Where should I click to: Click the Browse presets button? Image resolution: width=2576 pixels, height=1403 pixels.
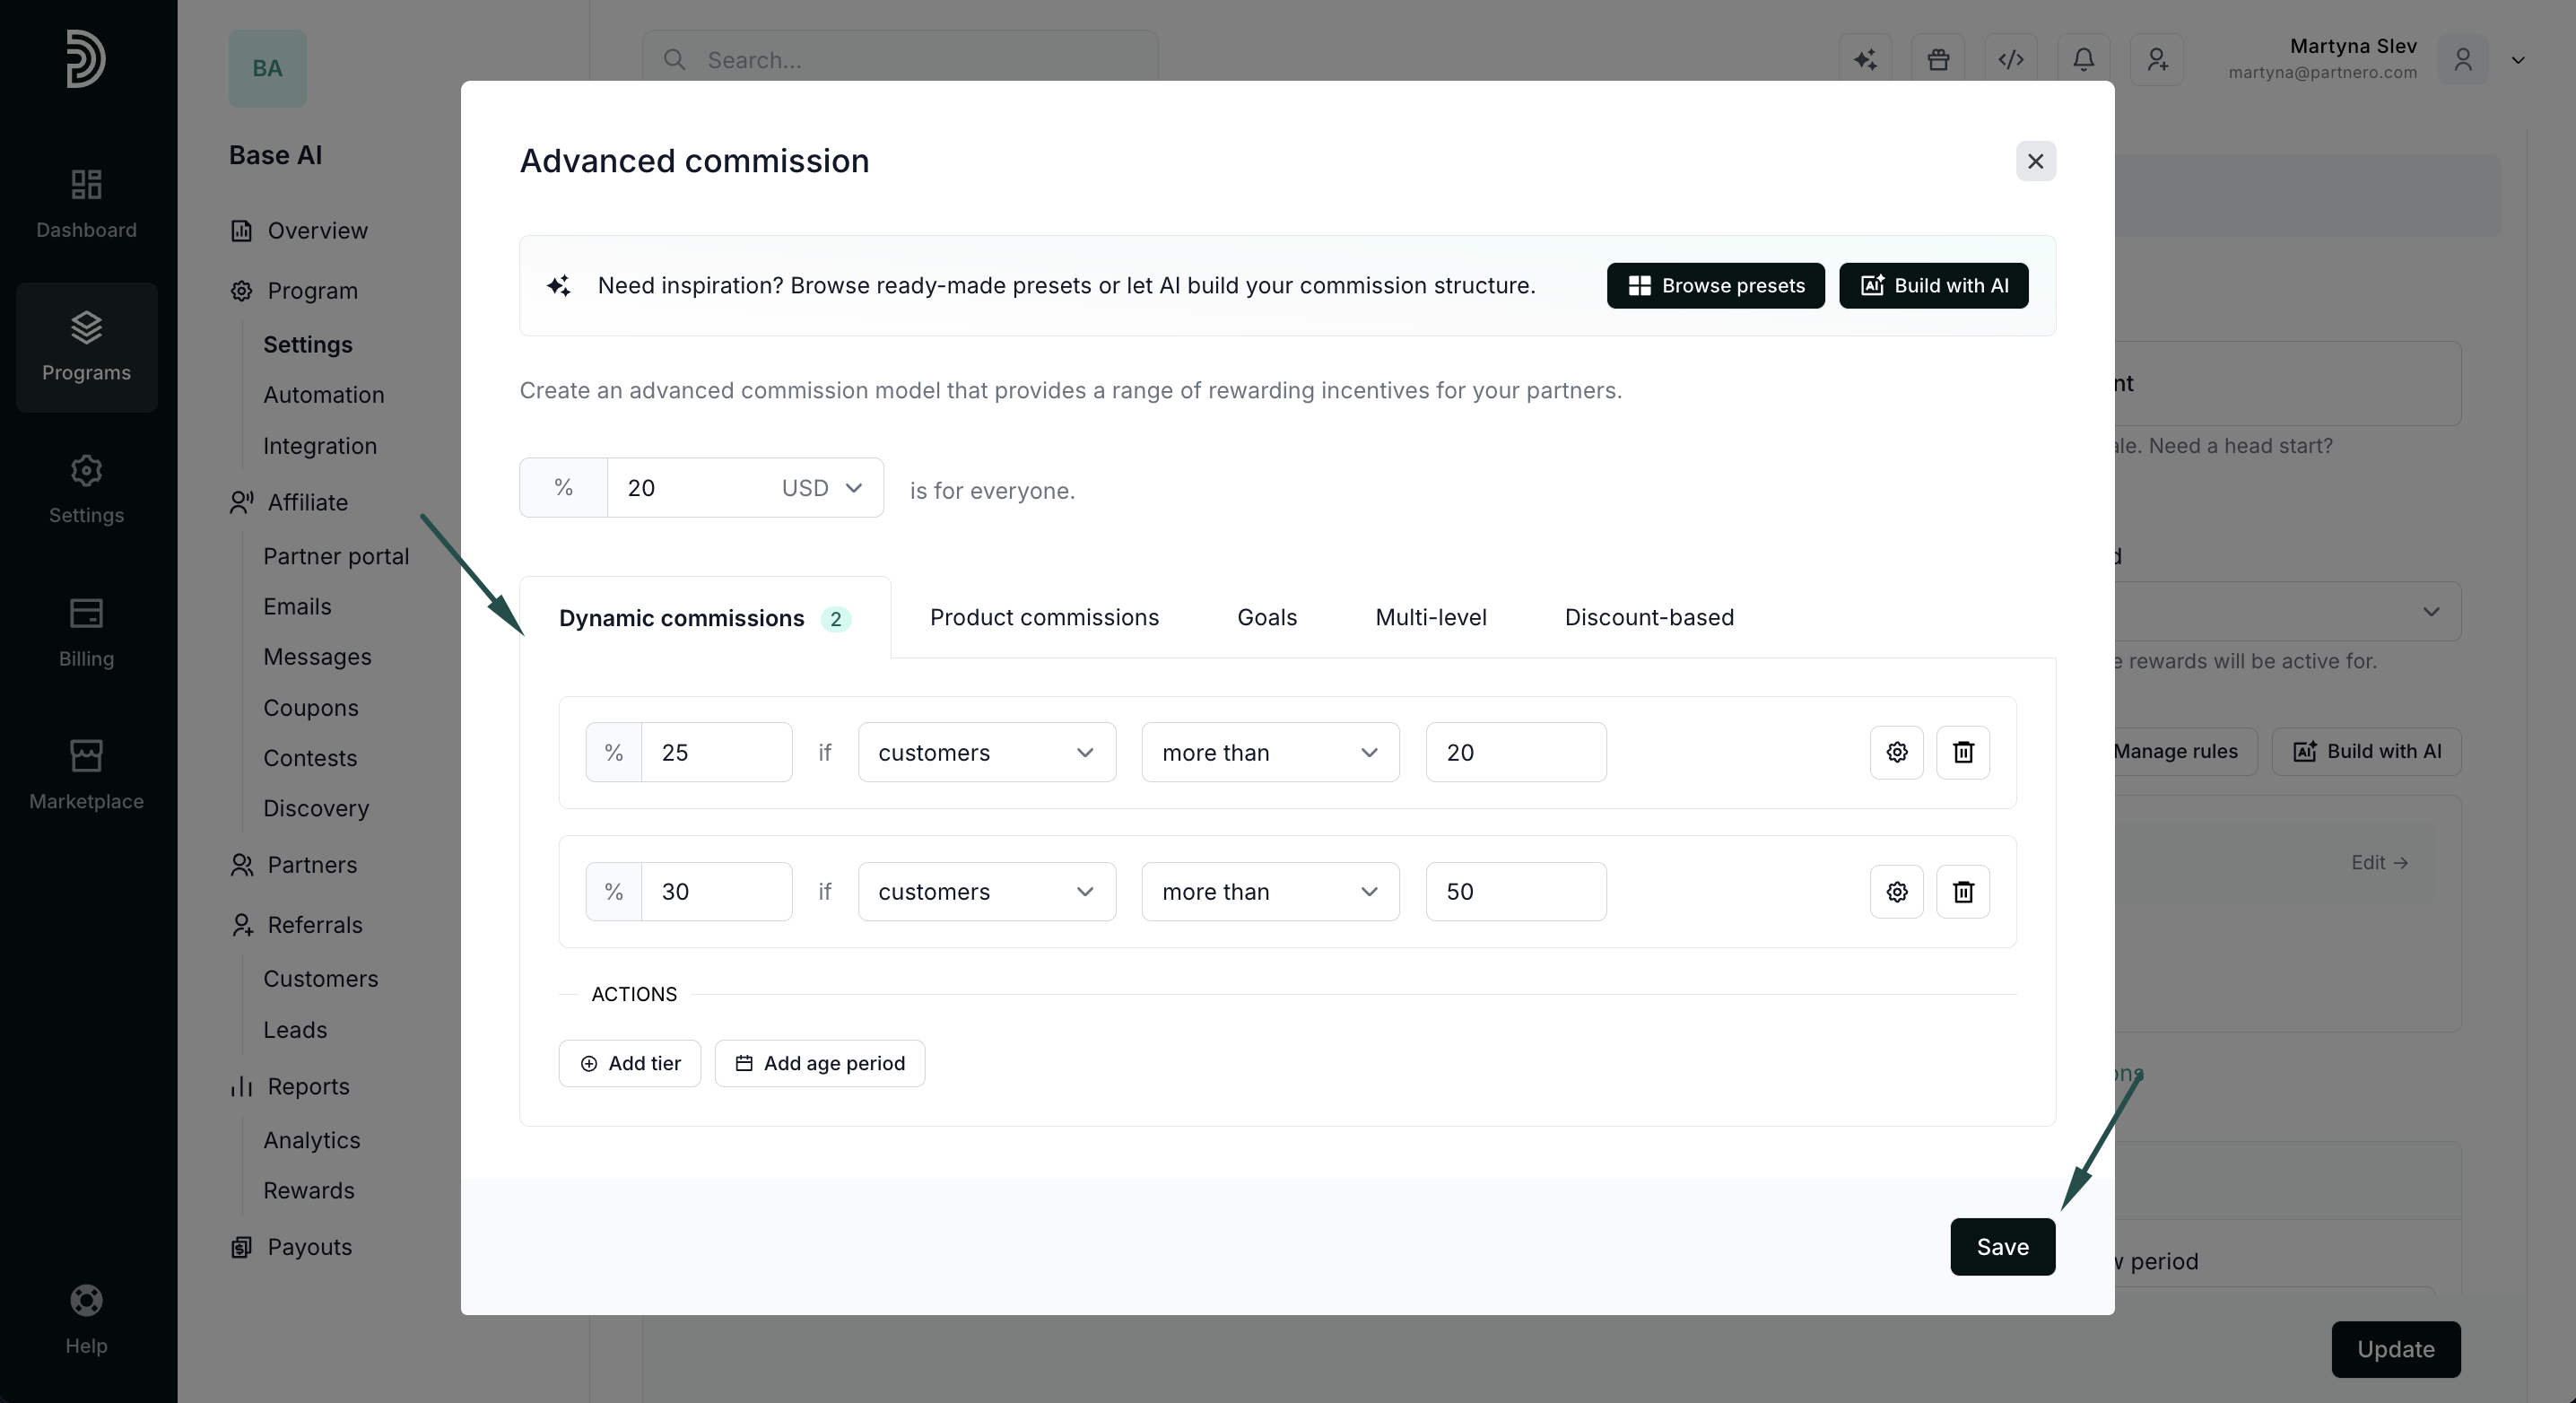pyautogui.click(x=1715, y=286)
